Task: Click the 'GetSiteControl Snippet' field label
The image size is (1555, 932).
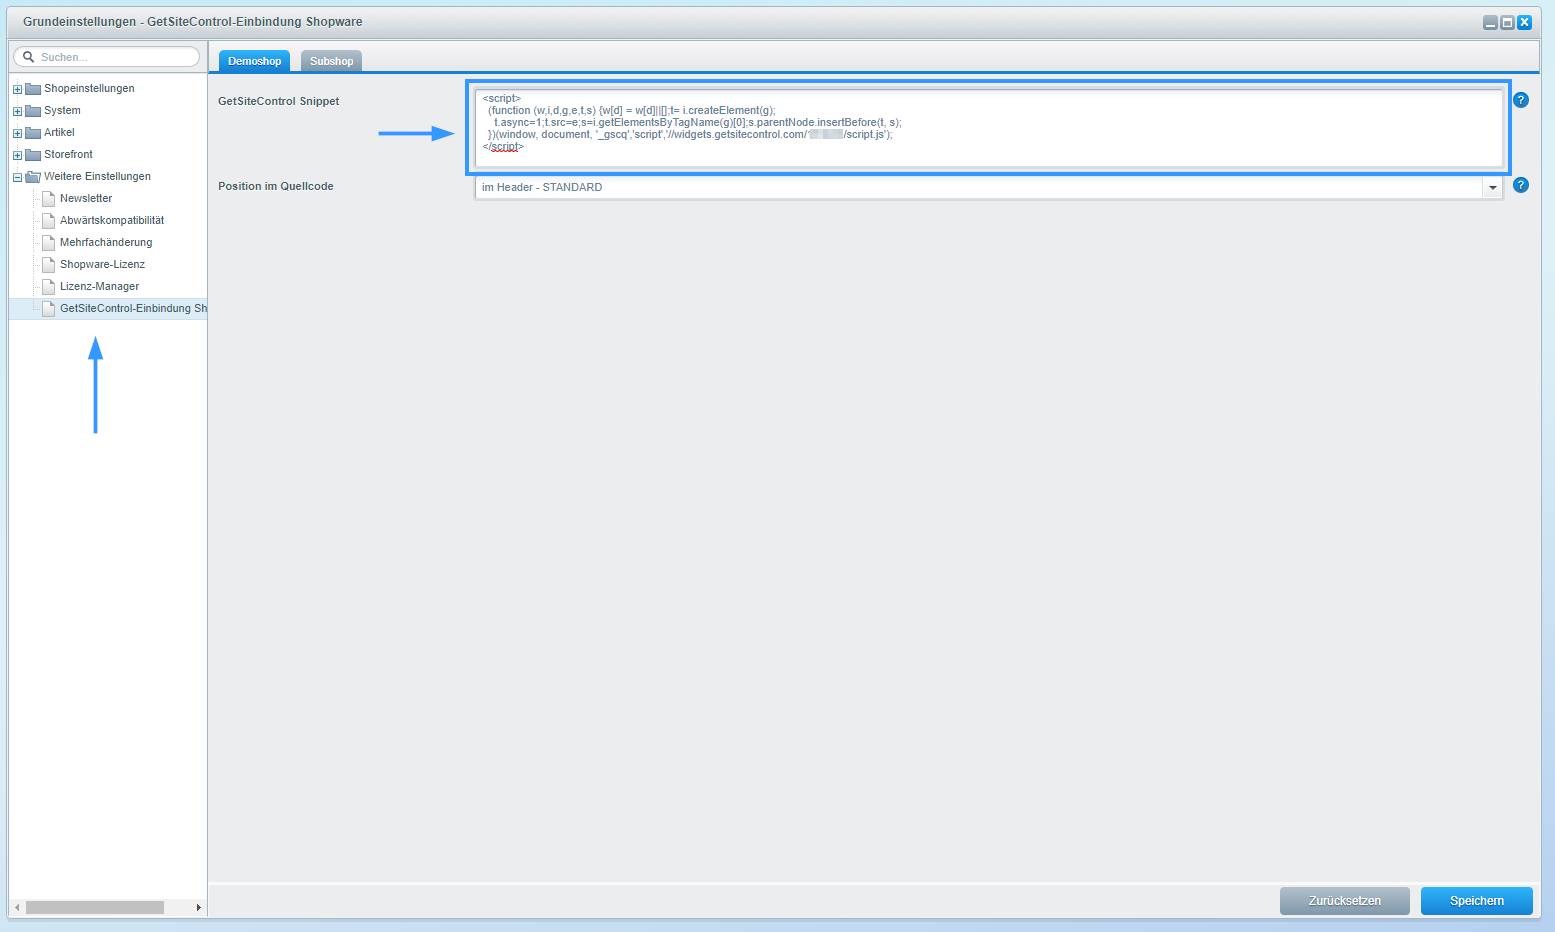Action: (x=278, y=101)
